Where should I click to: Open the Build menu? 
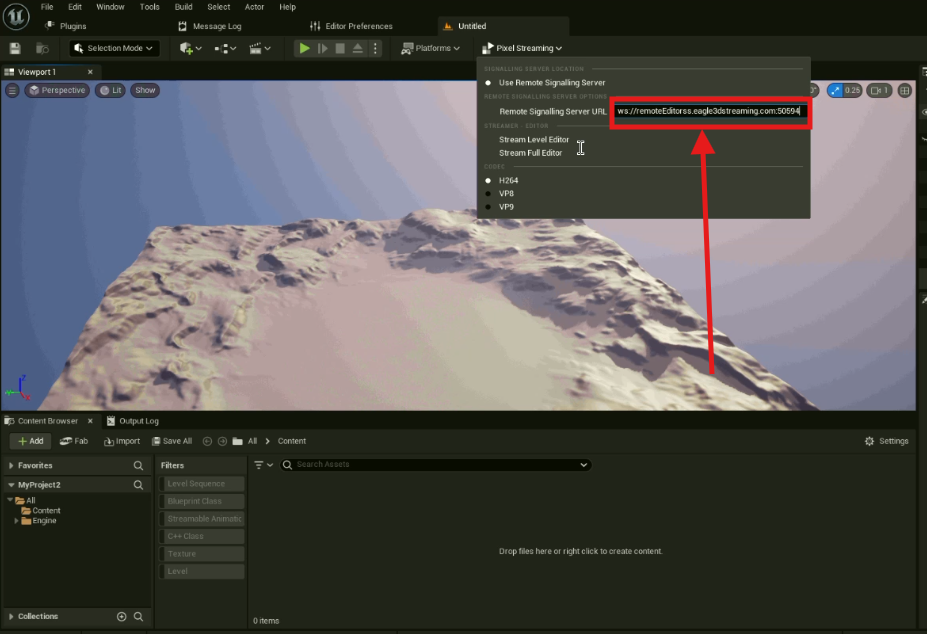point(183,7)
